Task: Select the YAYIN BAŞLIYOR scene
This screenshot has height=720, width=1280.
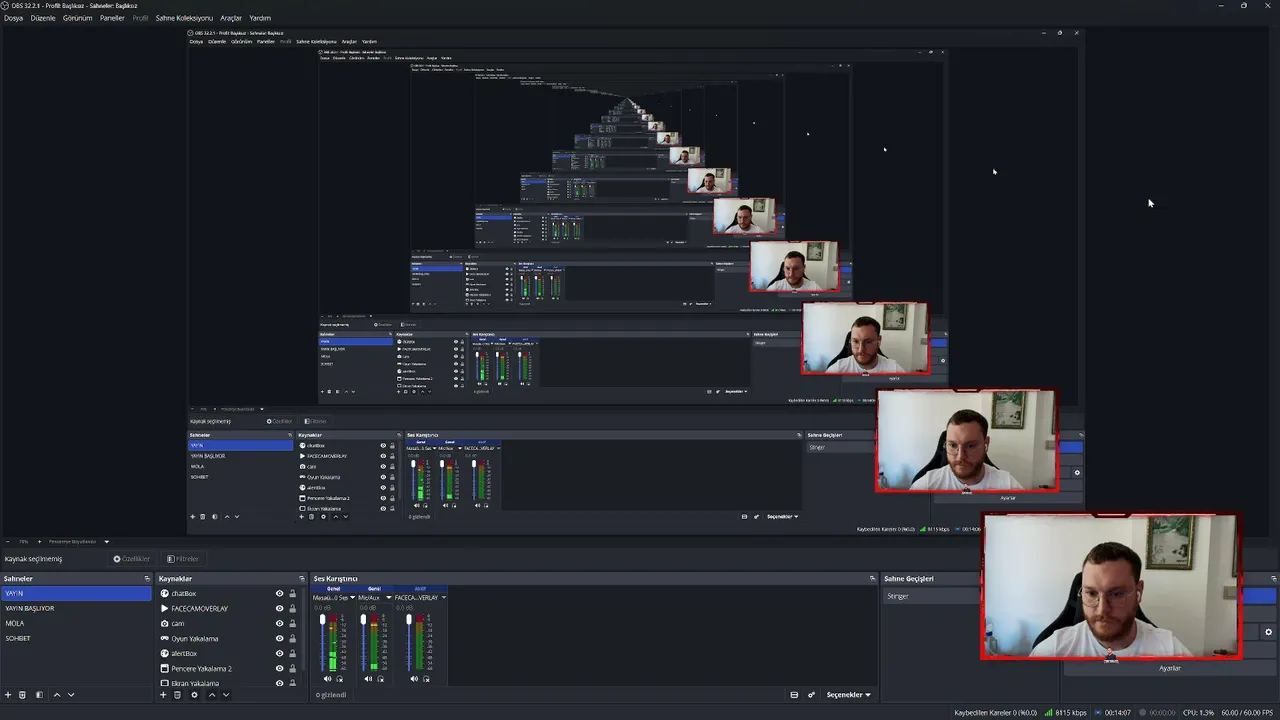Action: [x=76, y=608]
